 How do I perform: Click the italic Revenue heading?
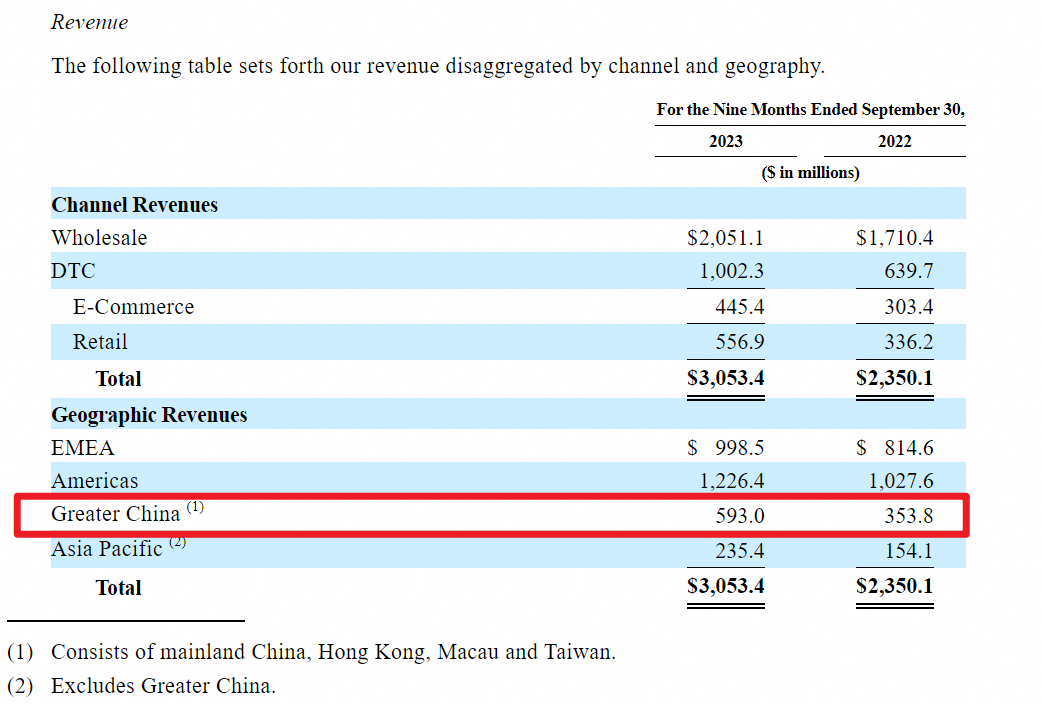click(89, 22)
